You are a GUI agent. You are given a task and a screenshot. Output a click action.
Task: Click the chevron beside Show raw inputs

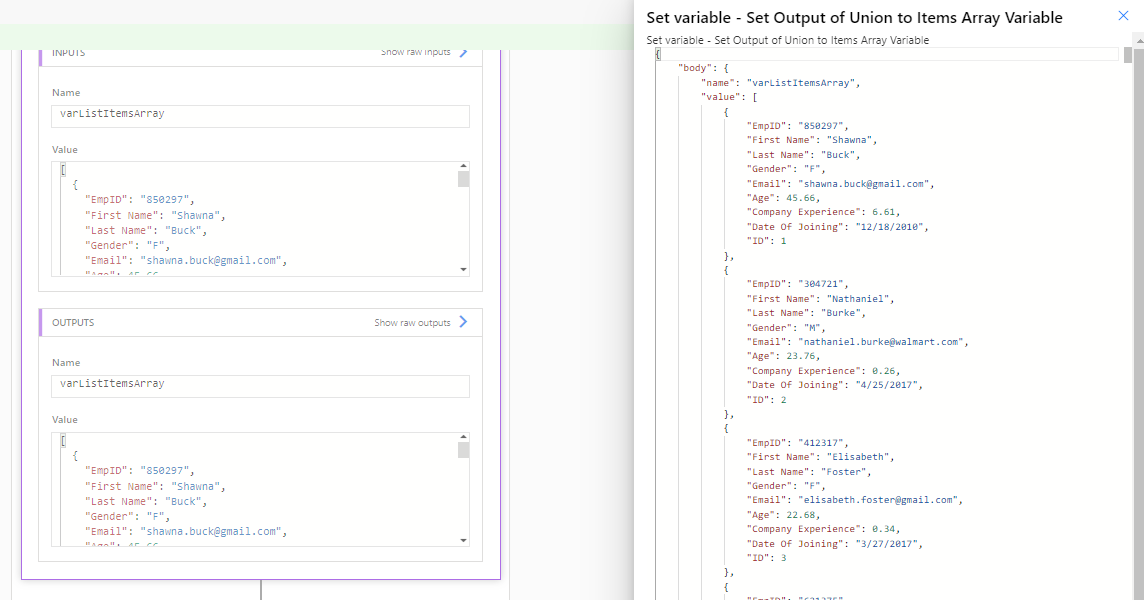coord(463,53)
